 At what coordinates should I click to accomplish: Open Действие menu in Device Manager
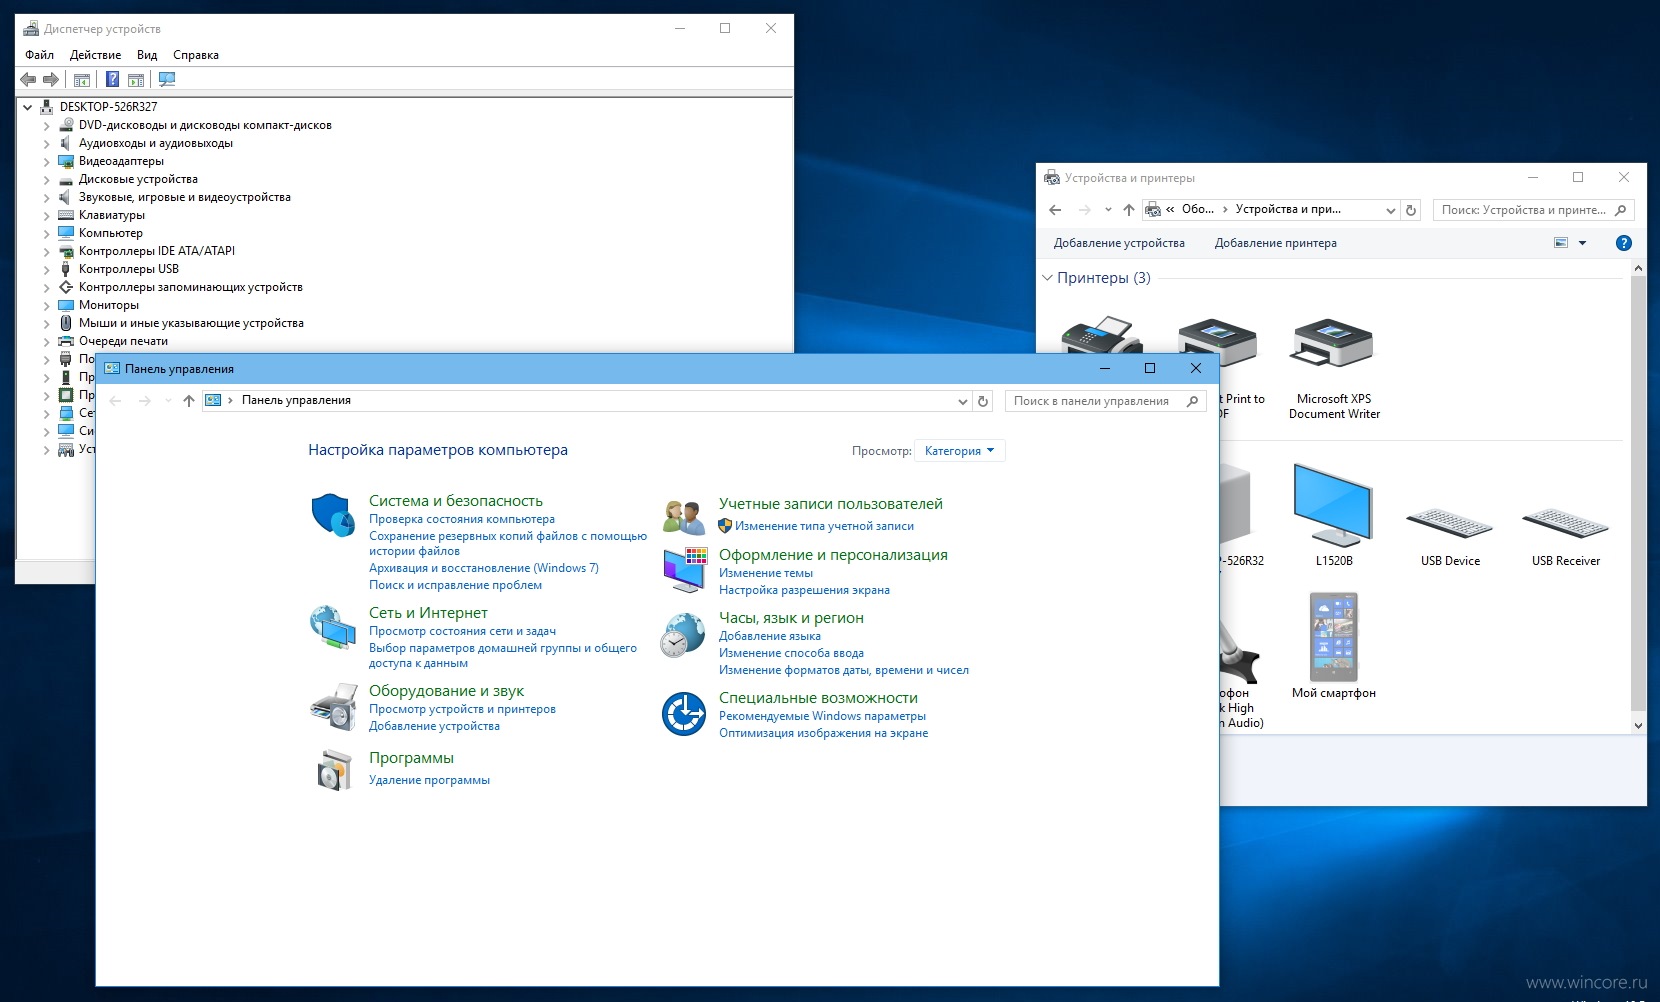click(96, 55)
